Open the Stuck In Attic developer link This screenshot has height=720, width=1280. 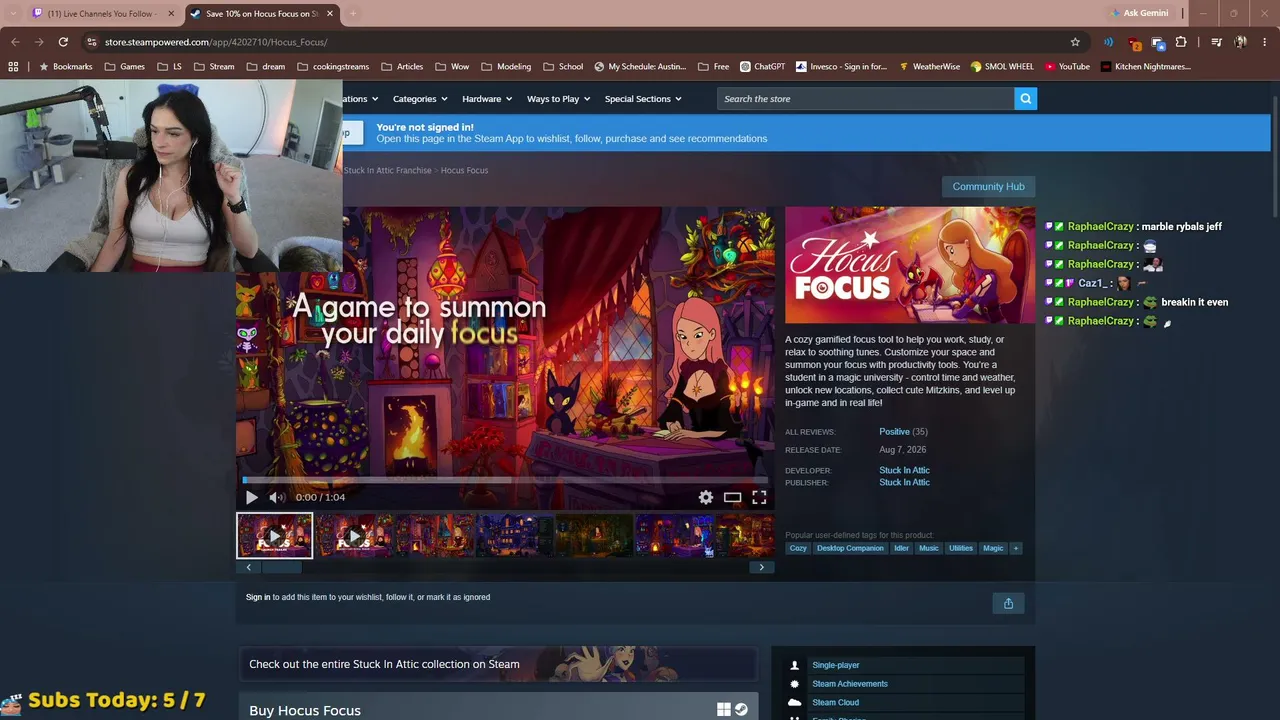(904, 470)
